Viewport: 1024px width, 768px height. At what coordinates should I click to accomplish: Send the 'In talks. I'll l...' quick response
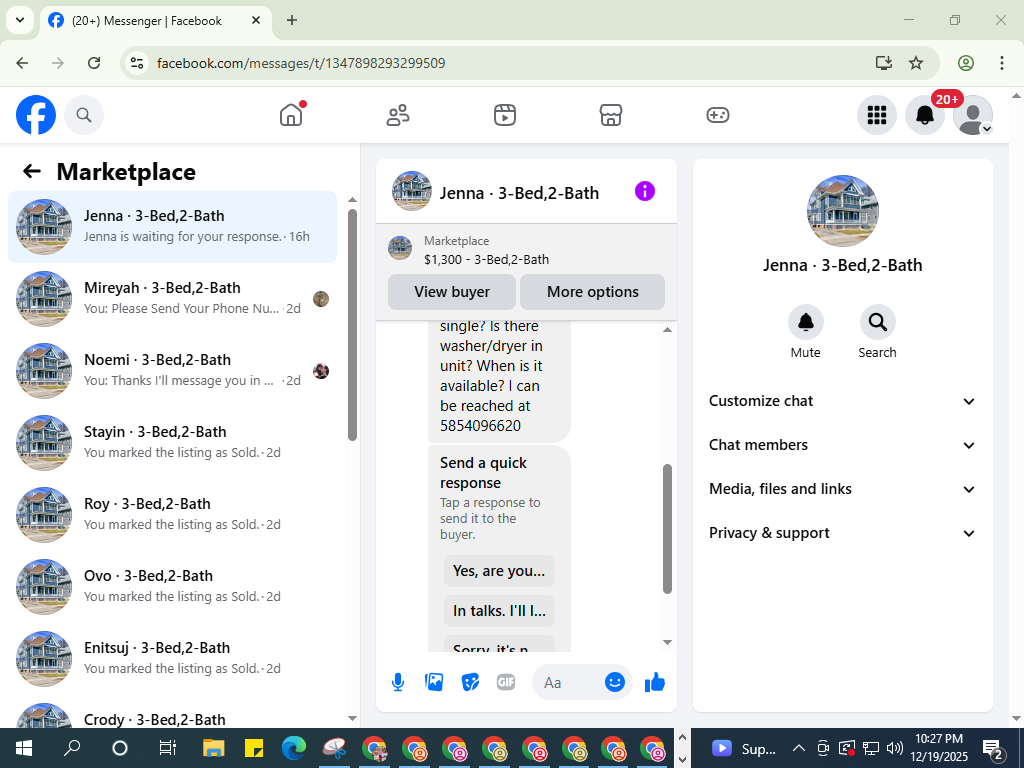pyautogui.click(x=499, y=611)
